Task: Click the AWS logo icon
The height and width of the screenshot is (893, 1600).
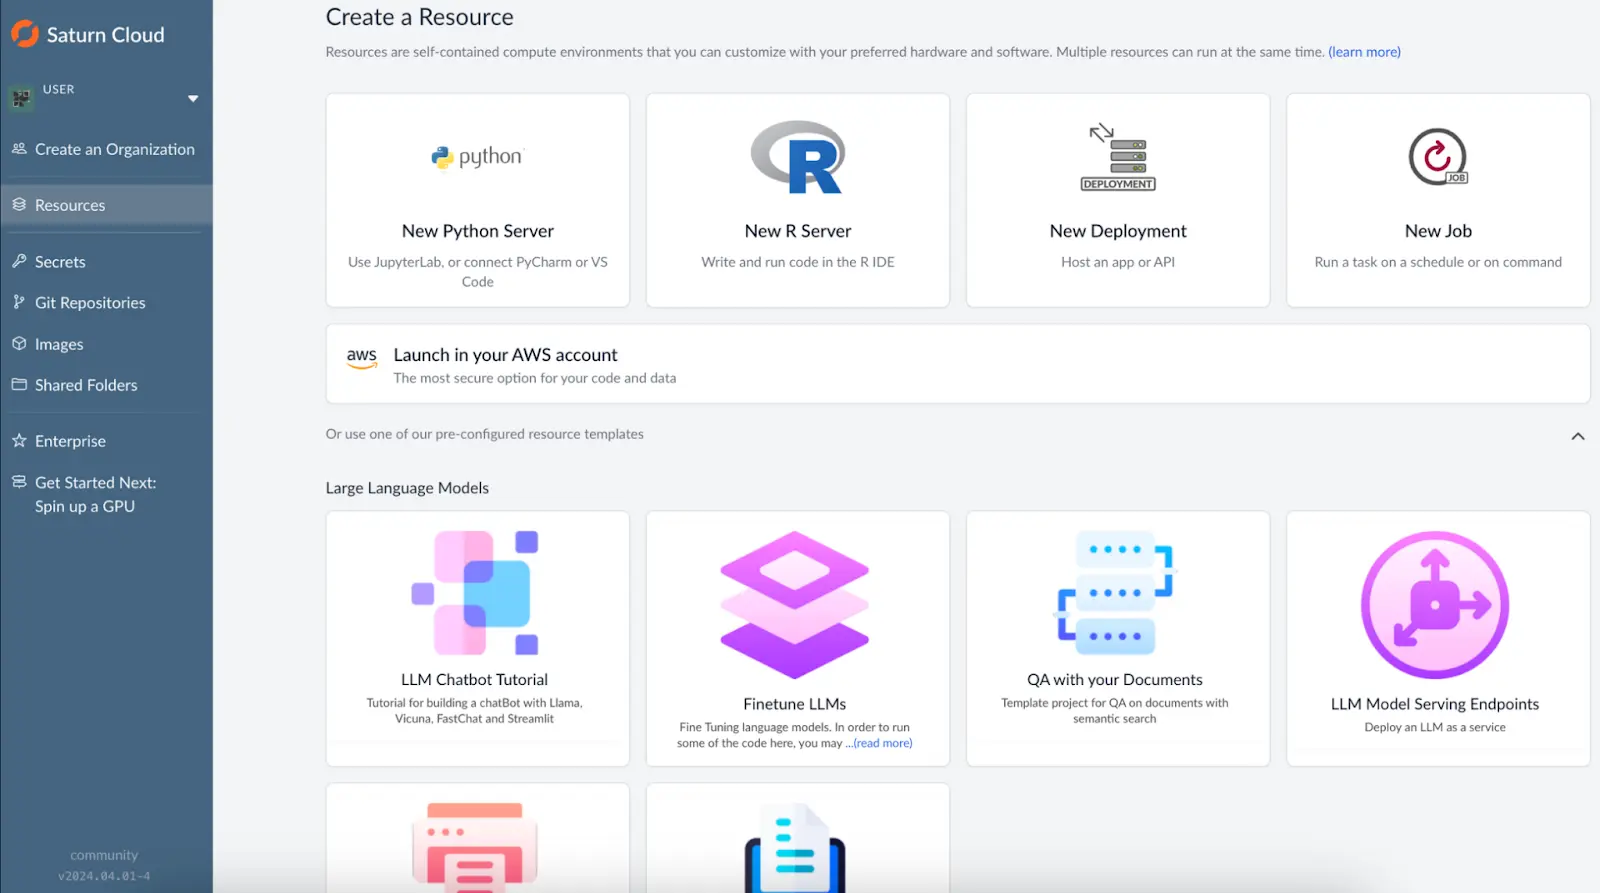Action: pos(362,358)
